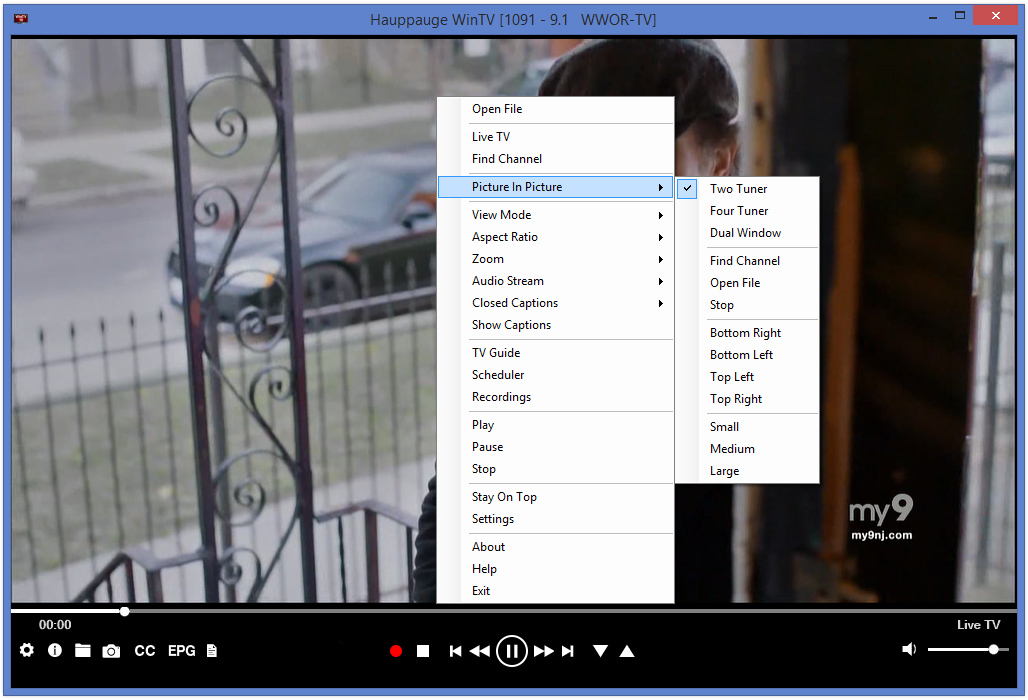
Task: Open the EPG program guide
Action: click(181, 651)
